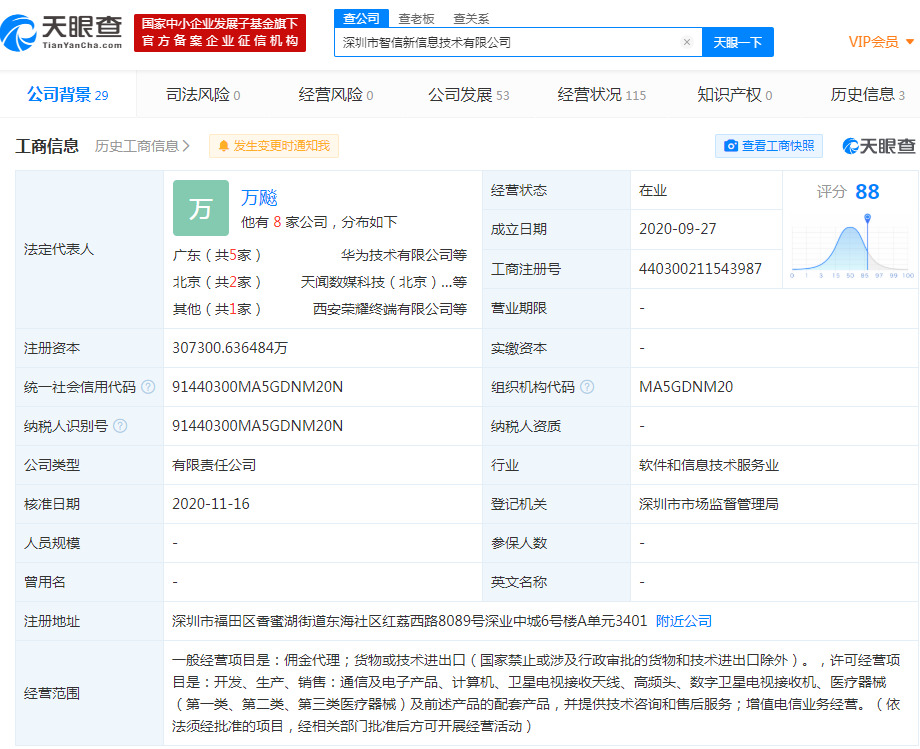Select organization code MA5GDNM20

686,387
